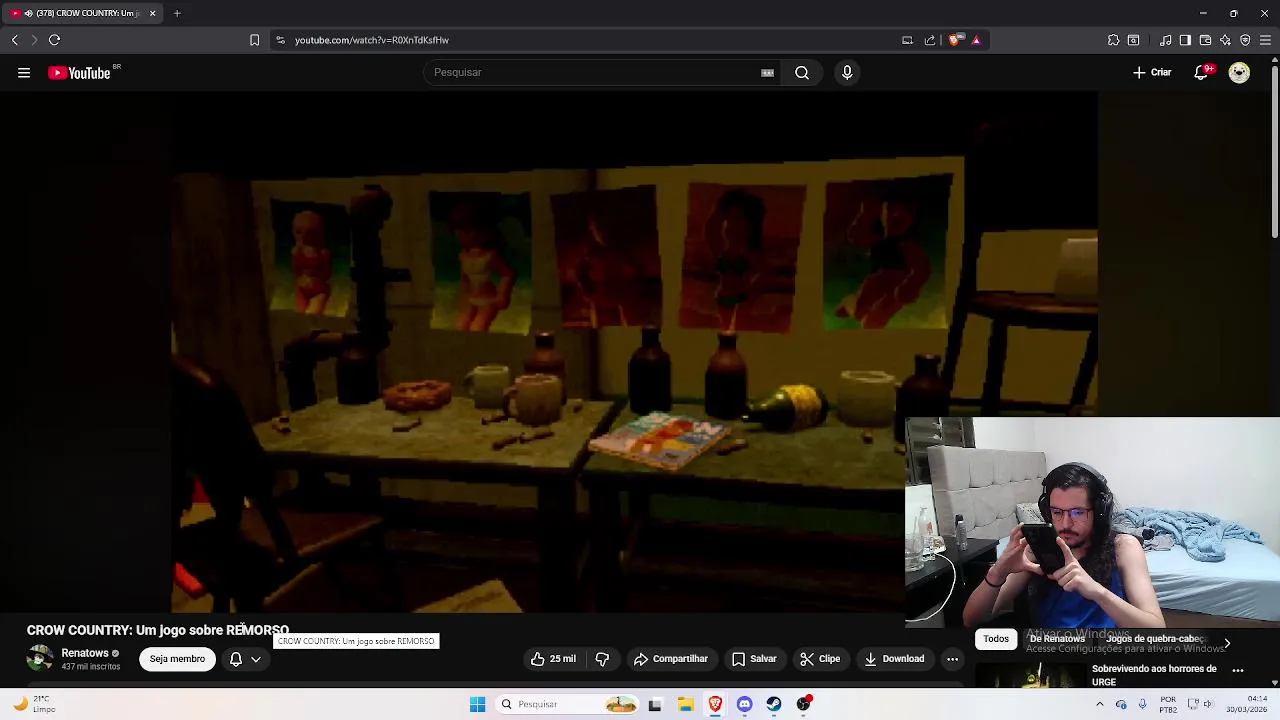Select the De Renatows filter chip
Screen dimensions: 1280x720
point(1057,639)
